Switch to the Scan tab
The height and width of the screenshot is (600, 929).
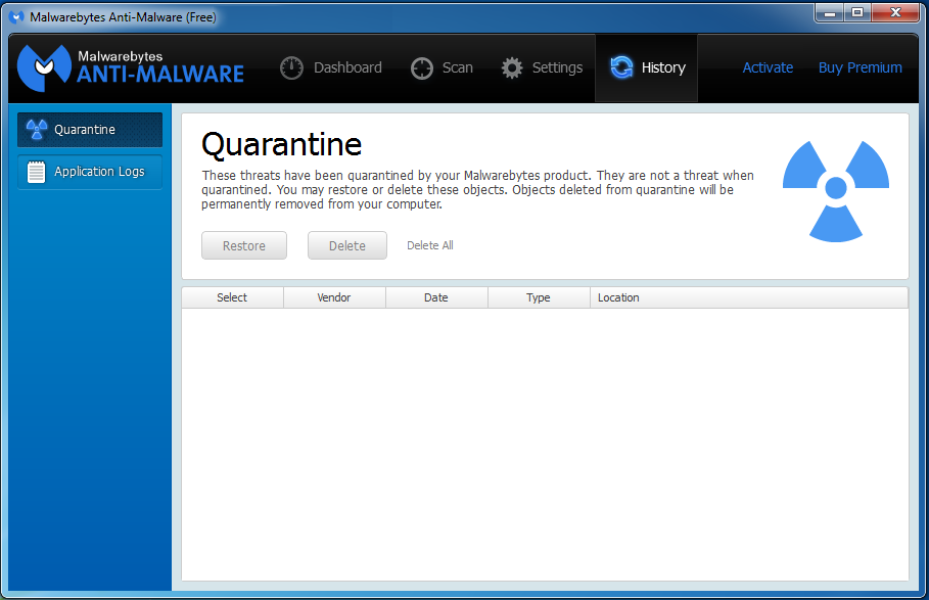457,68
